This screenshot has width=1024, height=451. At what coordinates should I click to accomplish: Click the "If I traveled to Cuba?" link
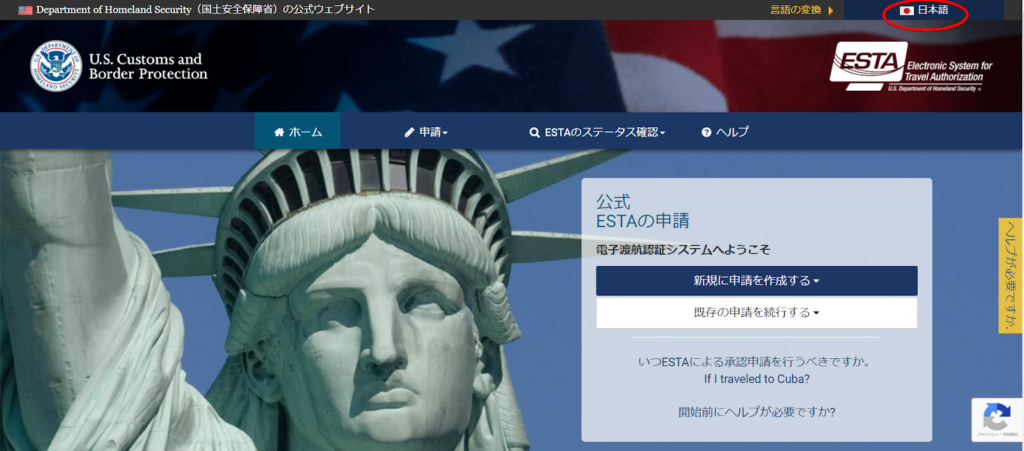(756, 379)
